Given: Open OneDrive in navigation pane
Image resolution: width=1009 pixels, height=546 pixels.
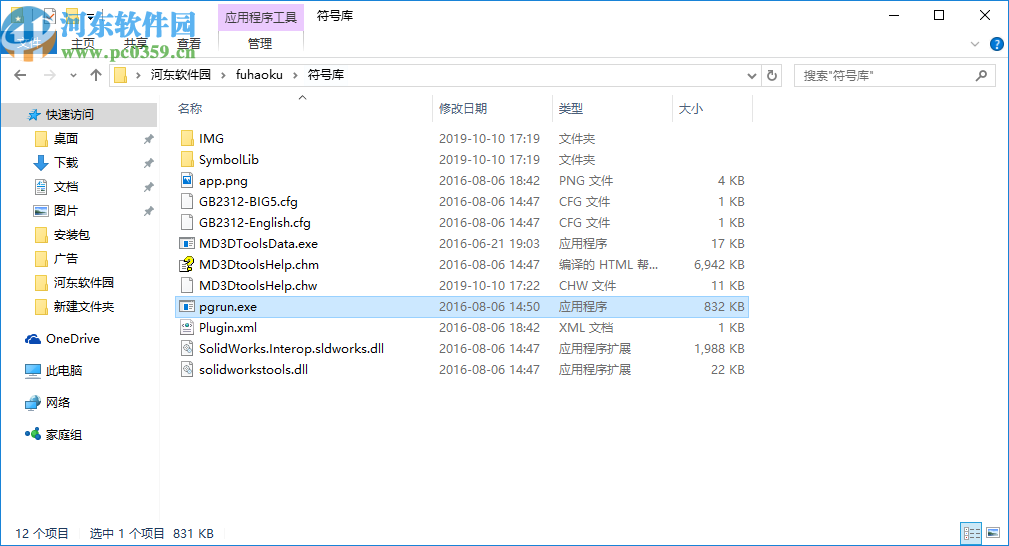Looking at the screenshot, I should [62, 339].
